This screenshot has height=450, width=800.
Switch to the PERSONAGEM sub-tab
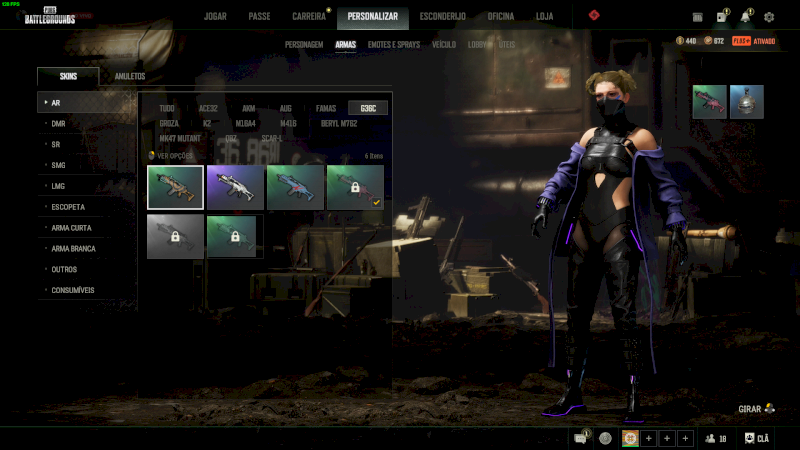[304, 45]
